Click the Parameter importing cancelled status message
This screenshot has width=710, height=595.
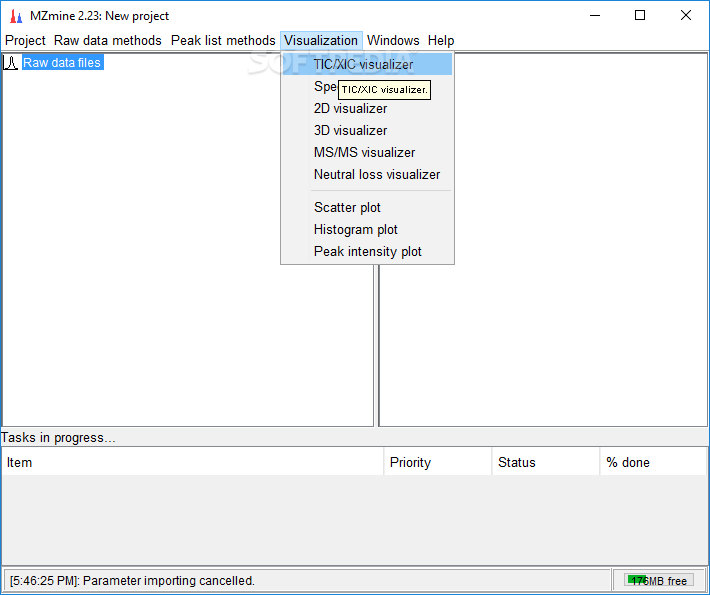132,581
